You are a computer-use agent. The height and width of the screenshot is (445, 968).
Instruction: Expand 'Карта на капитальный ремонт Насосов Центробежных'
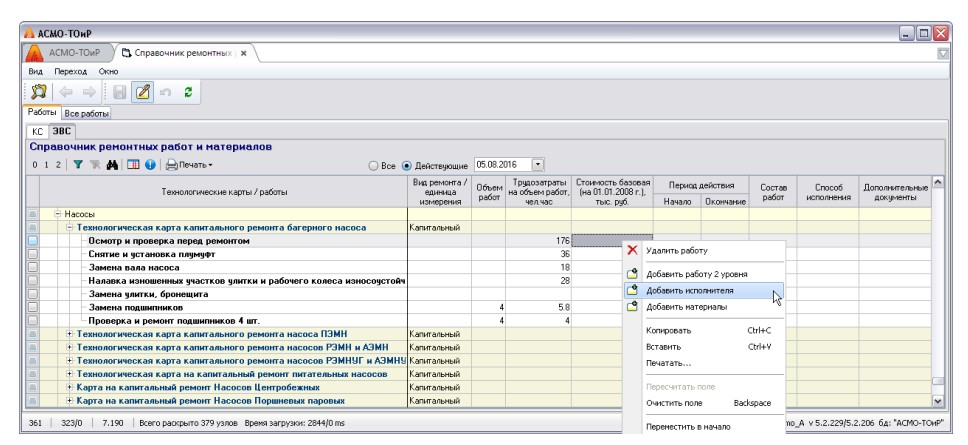click(69, 386)
